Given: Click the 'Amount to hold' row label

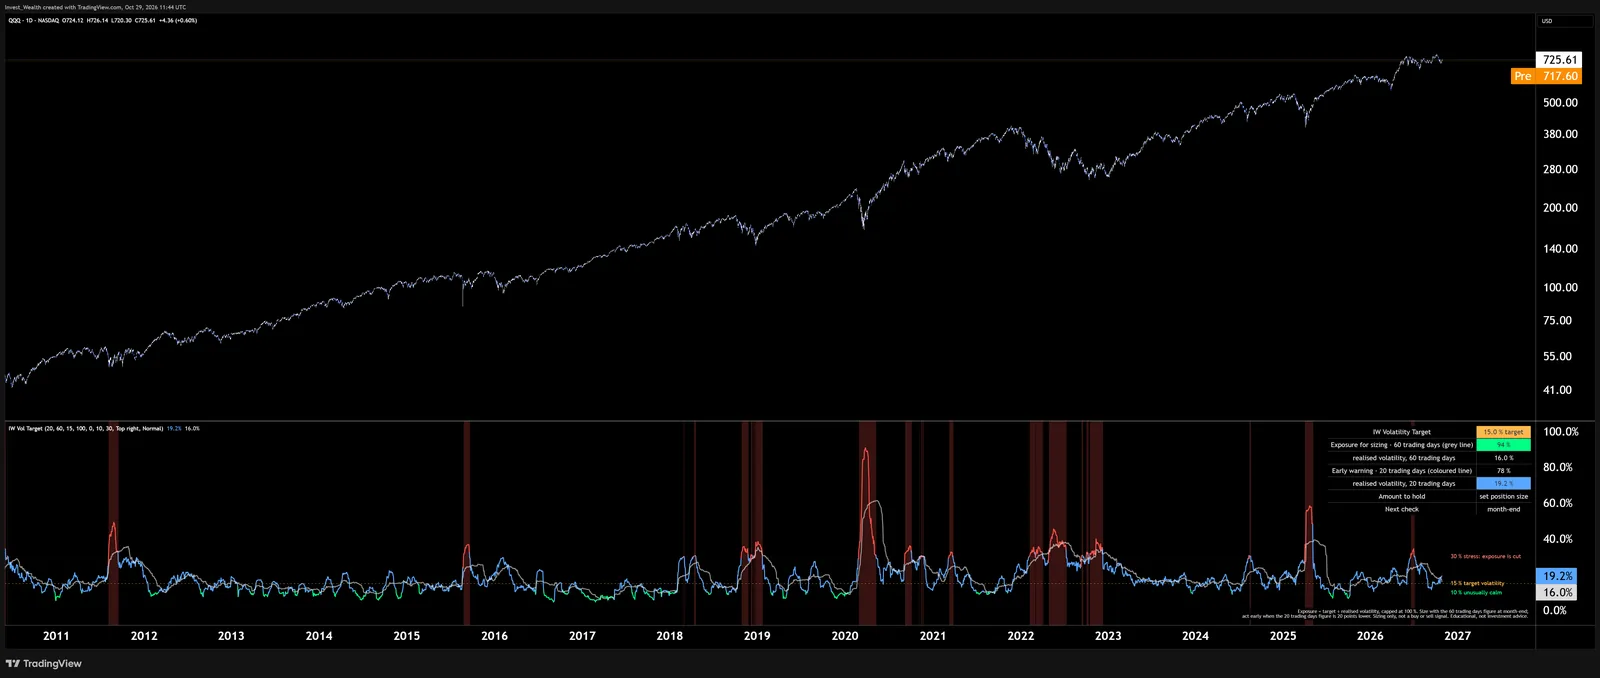Looking at the screenshot, I should 1402,497.
